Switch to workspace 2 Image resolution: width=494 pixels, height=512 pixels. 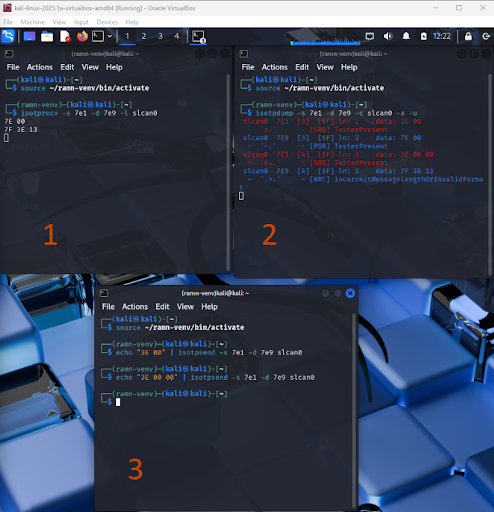pos(144,36)
